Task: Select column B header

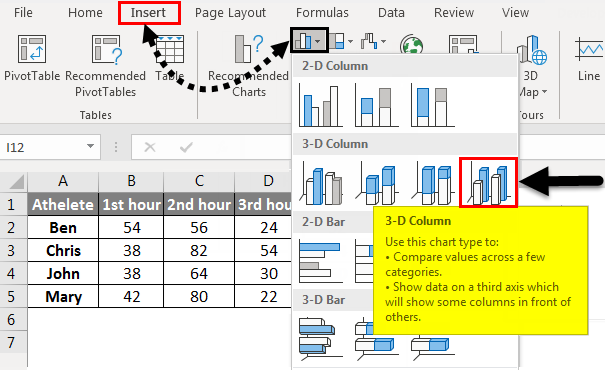Action: click(x=131, y=181)
